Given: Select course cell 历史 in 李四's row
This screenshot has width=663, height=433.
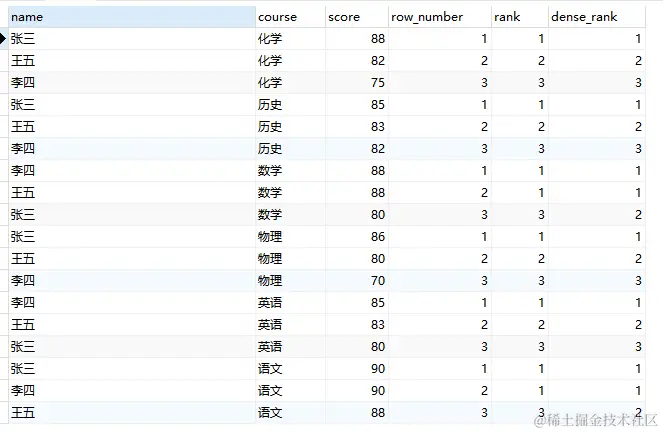Looking at the screenshot, I should (290, 149).
